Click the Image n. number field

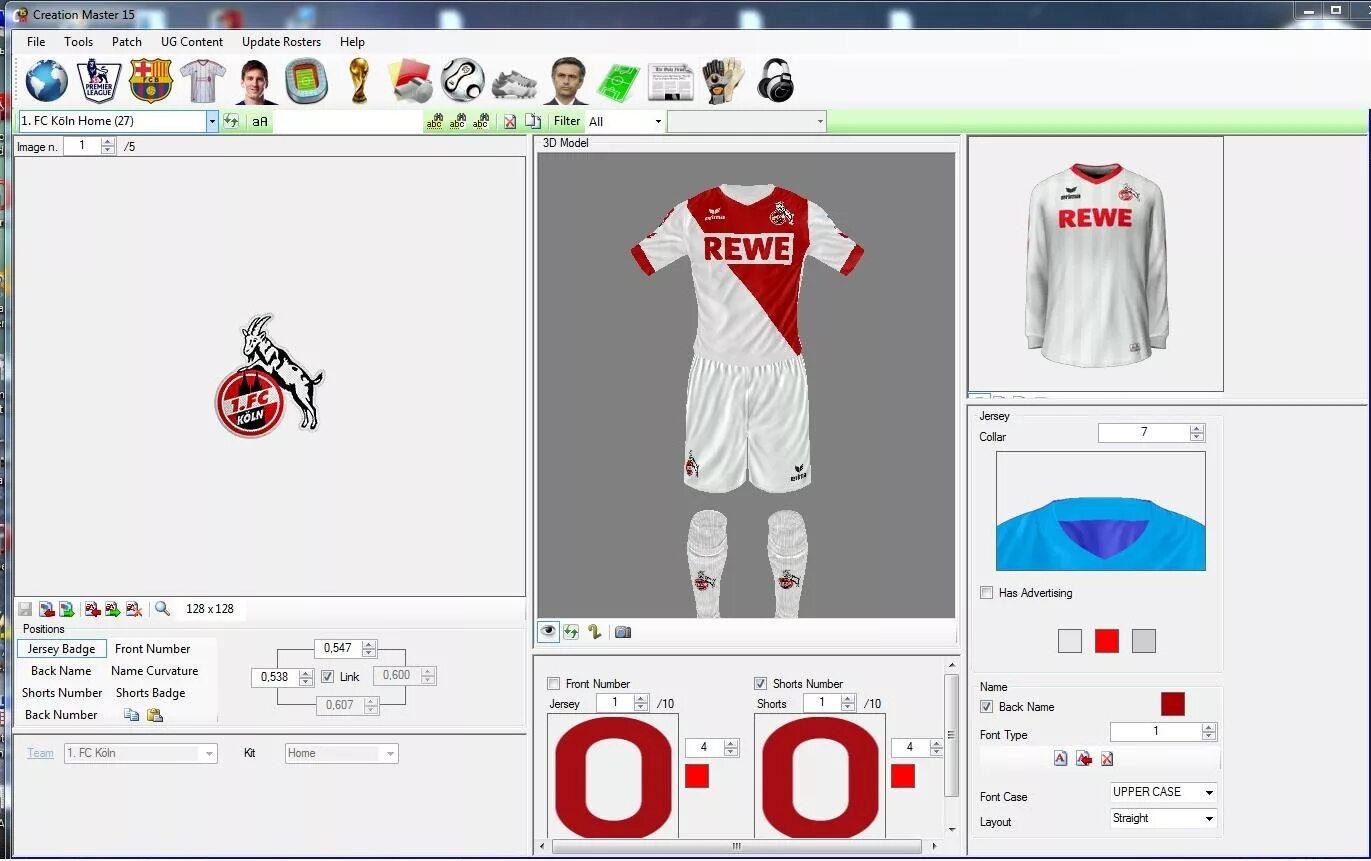(83, 146)
